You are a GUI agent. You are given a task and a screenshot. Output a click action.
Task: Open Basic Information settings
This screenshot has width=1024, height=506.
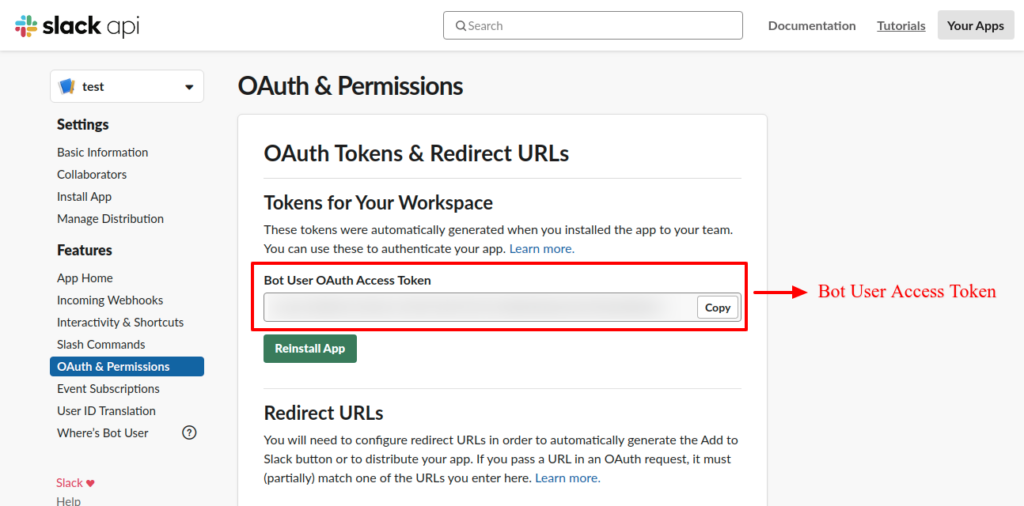tap(102, 153)
